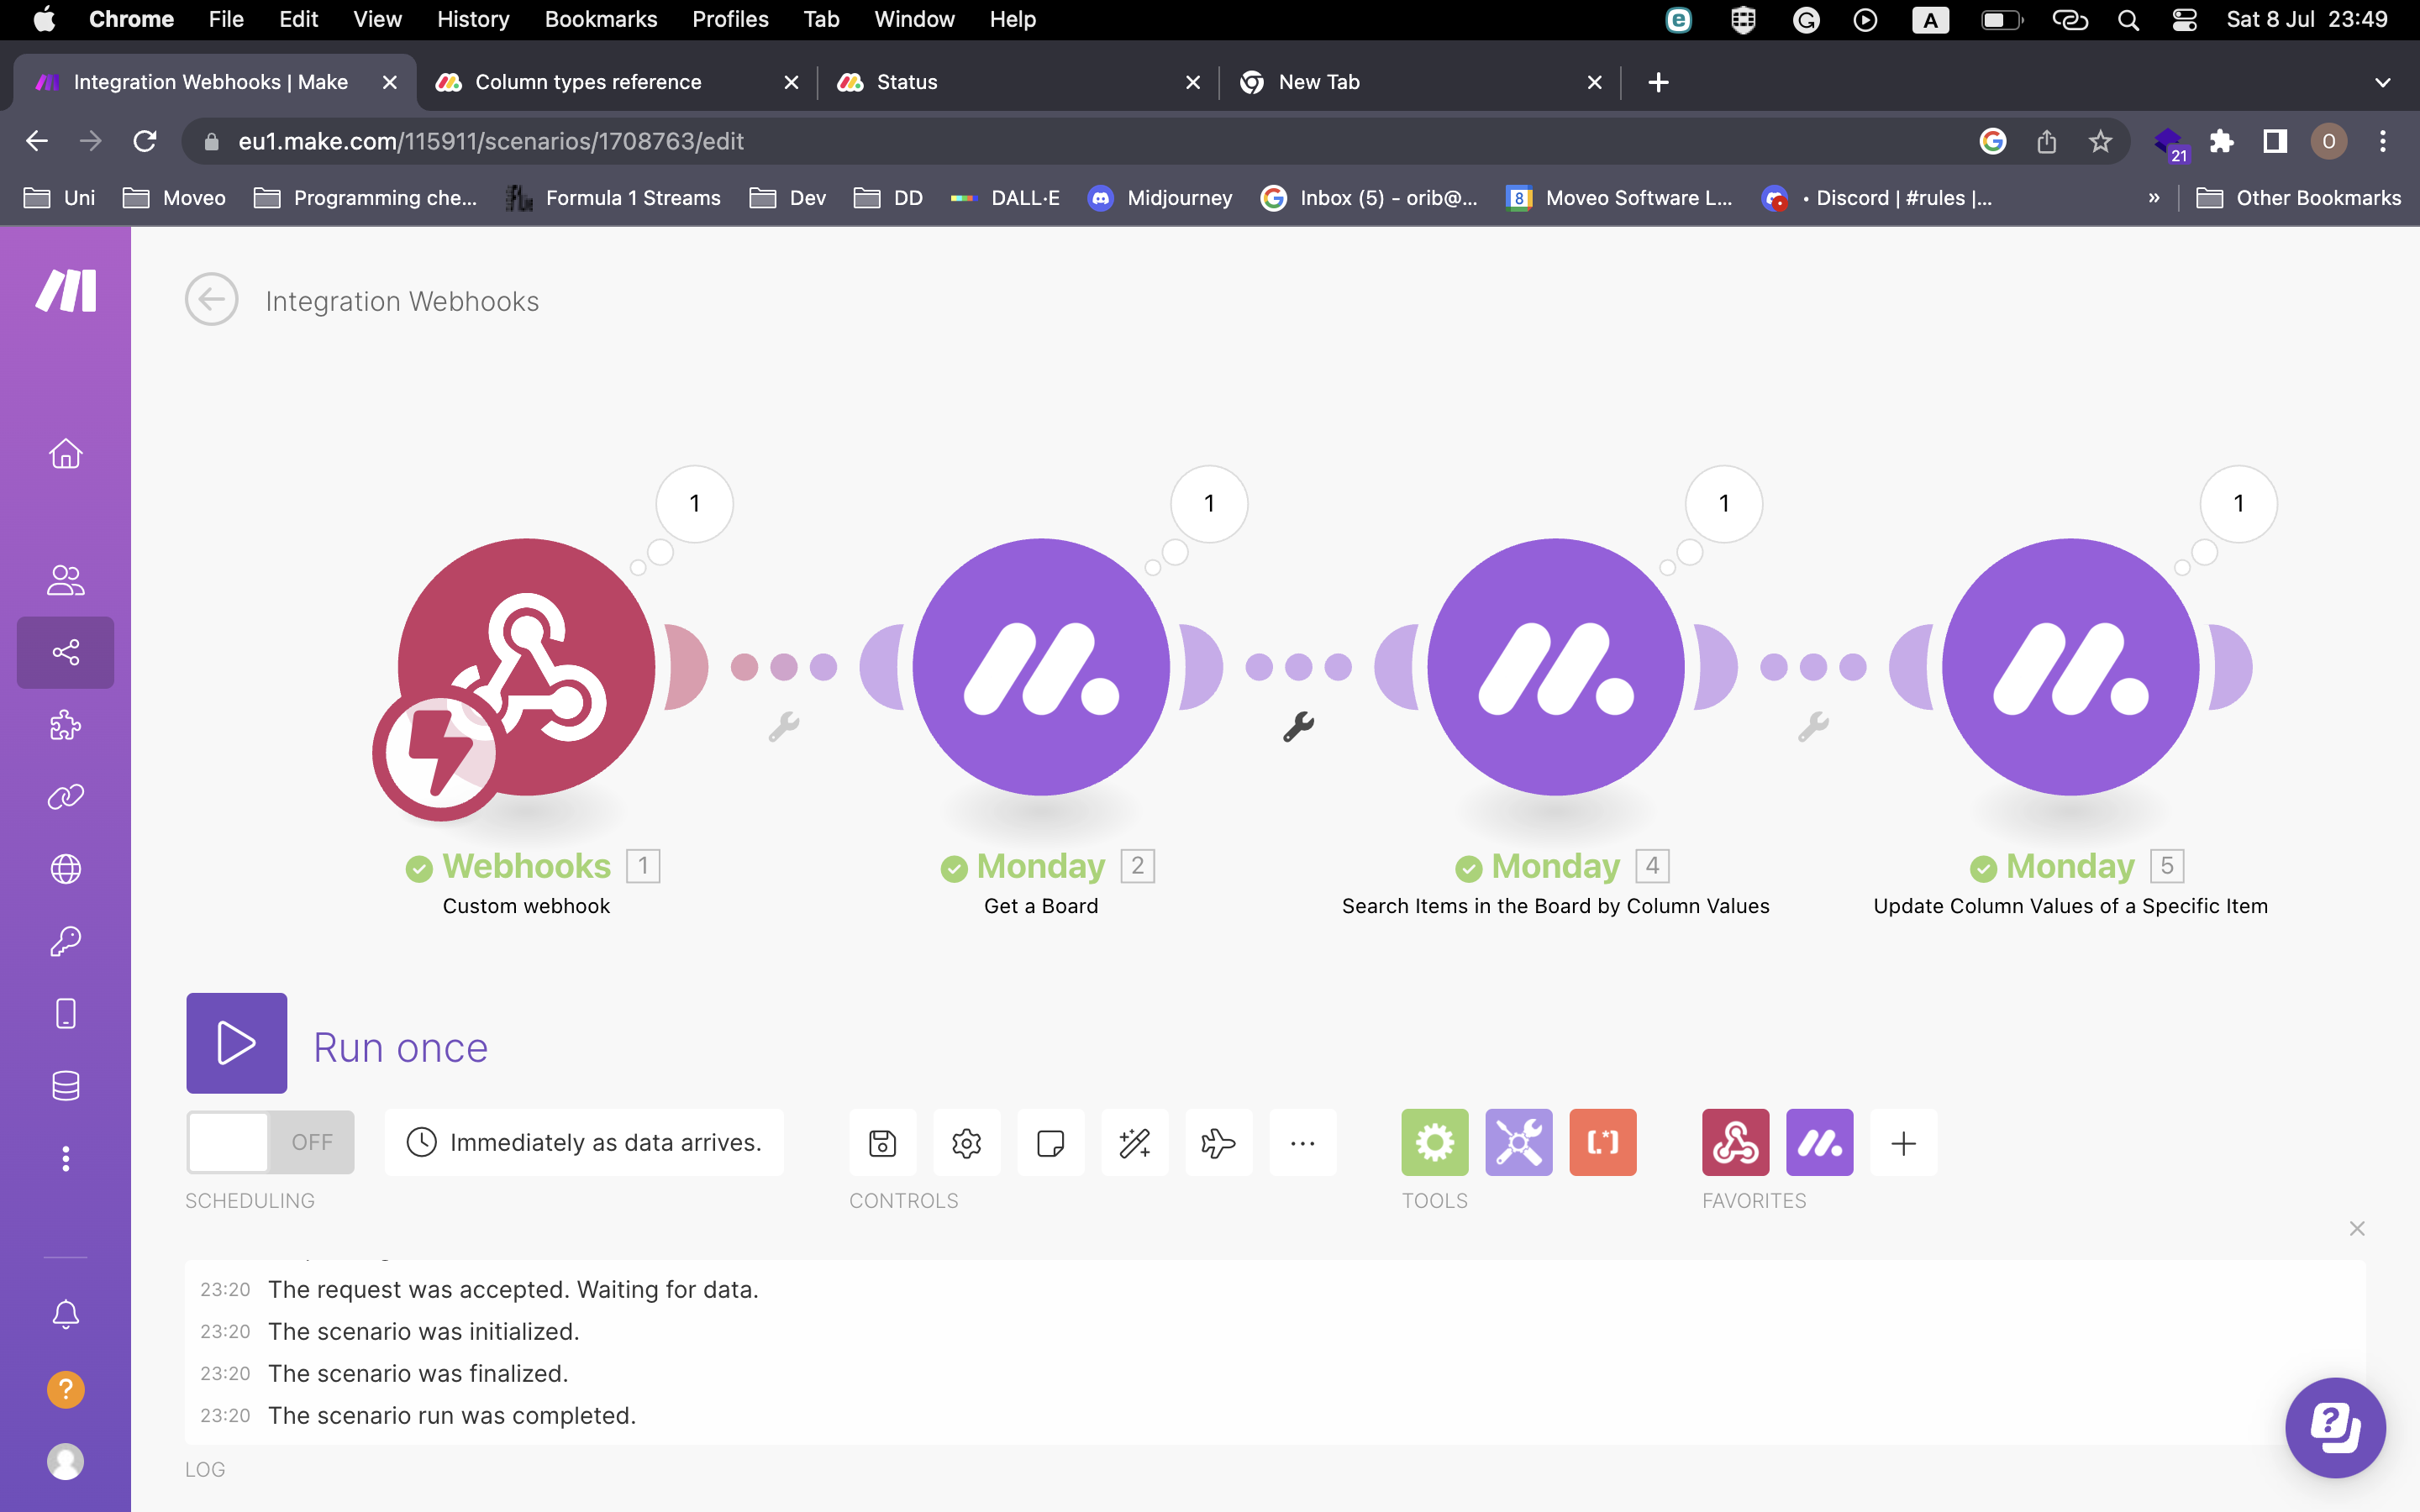The image size is (2420, 1512).
Task: Open the 'Immediately as data arrives' schedule
Action: (x=585, y=1142)
